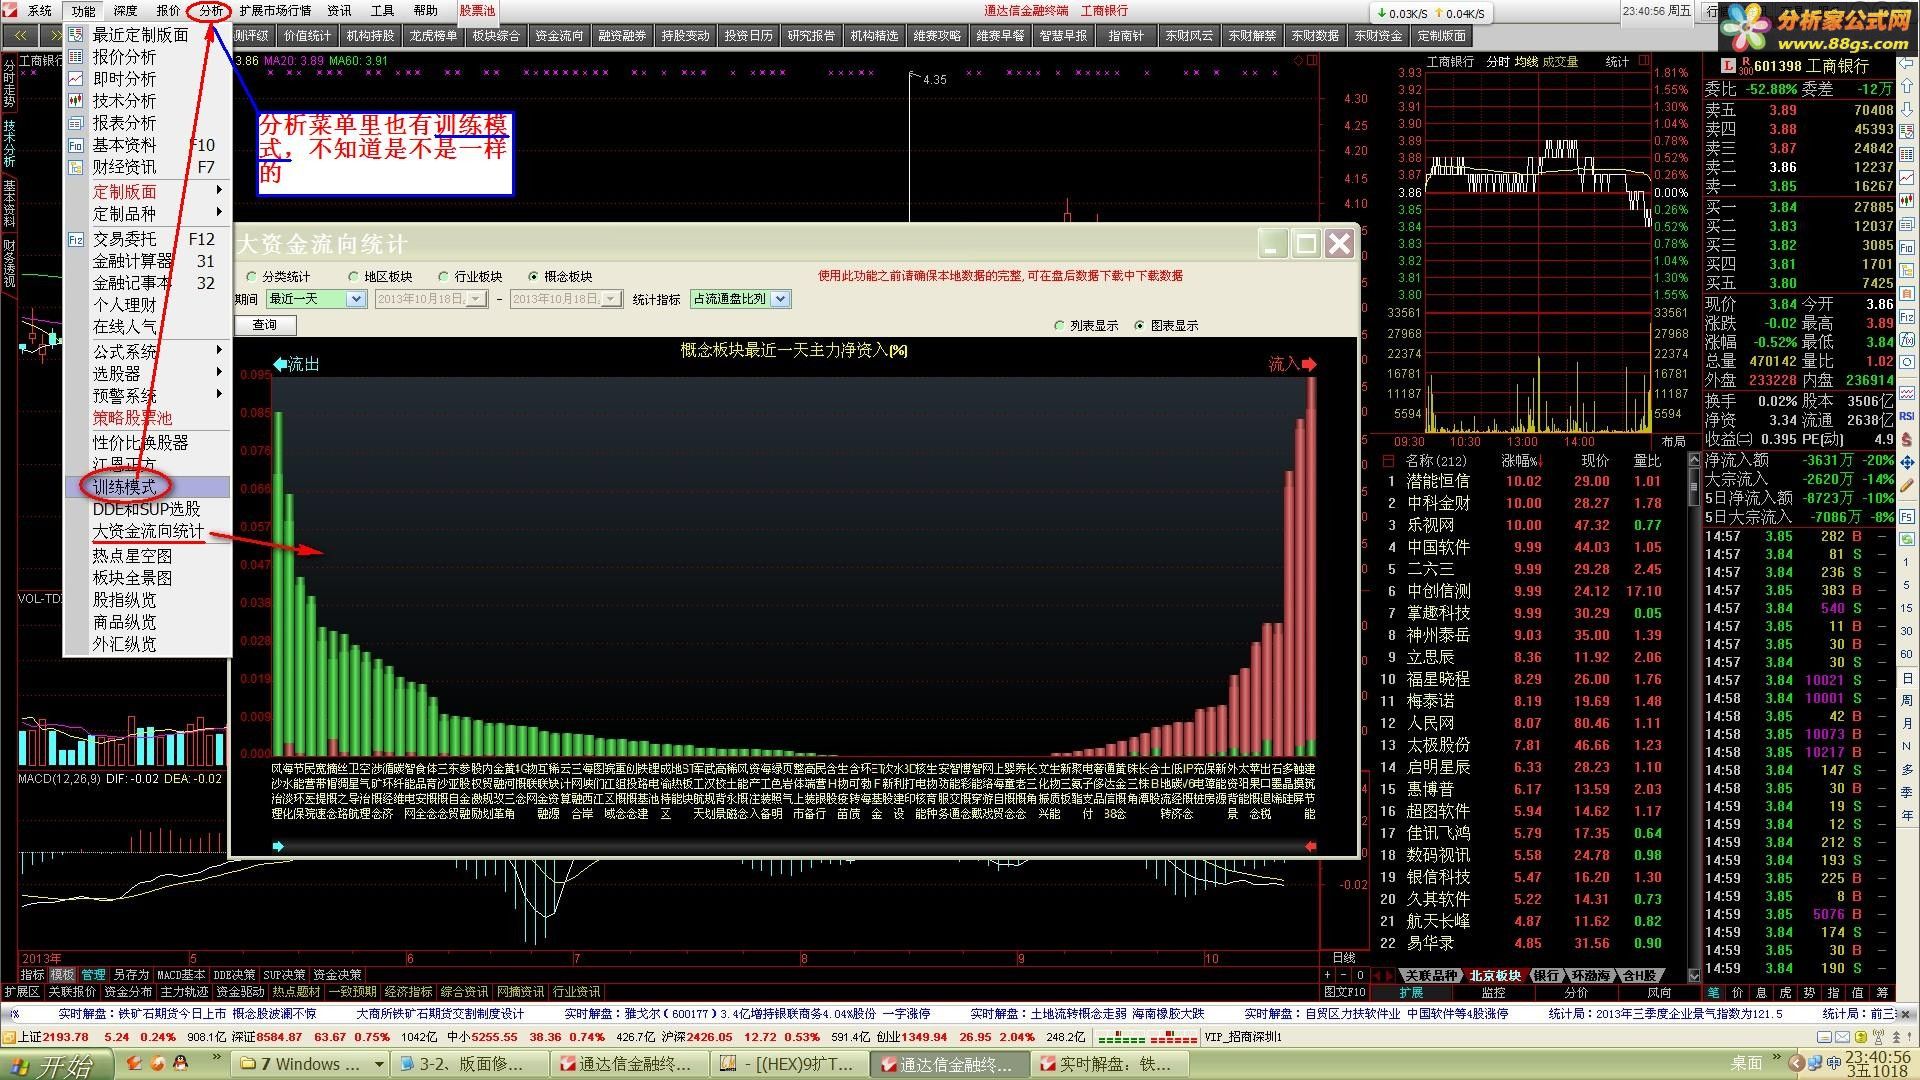The image size is (1920, 1080).
Task: Expand 选股器 submenu
Action: click(x=147, y=373)
